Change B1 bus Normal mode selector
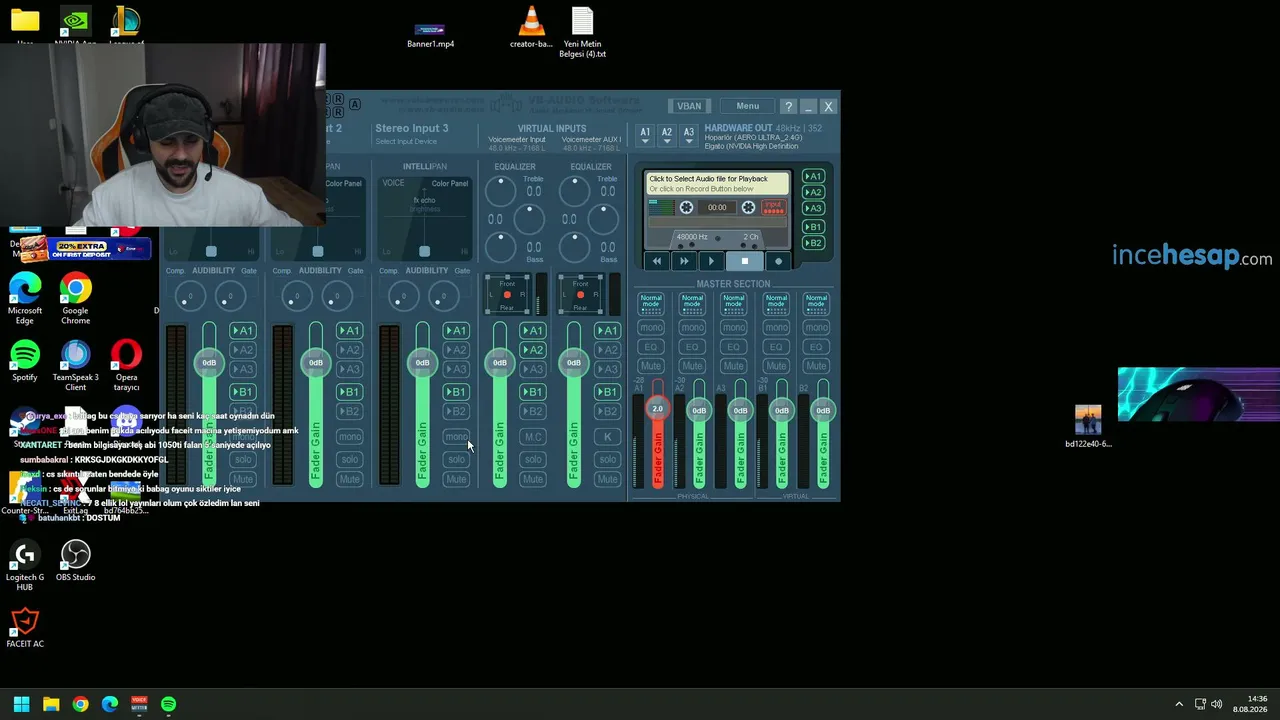 [x=776, y=304]
